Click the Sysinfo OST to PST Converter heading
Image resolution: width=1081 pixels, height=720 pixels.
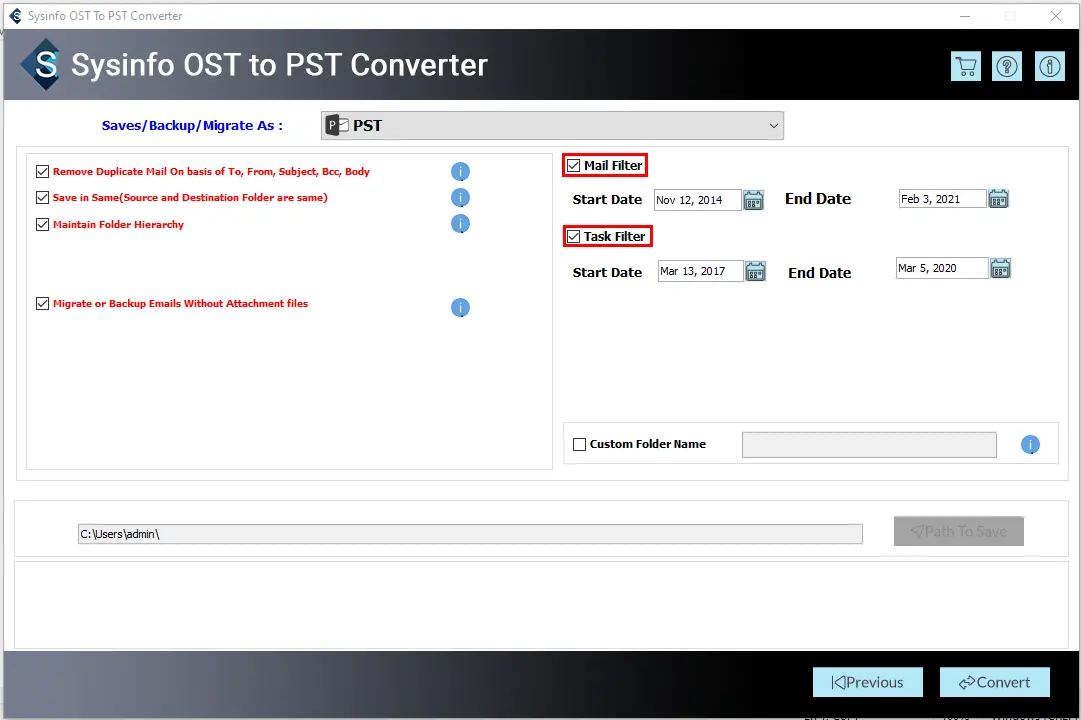[279, 65]
